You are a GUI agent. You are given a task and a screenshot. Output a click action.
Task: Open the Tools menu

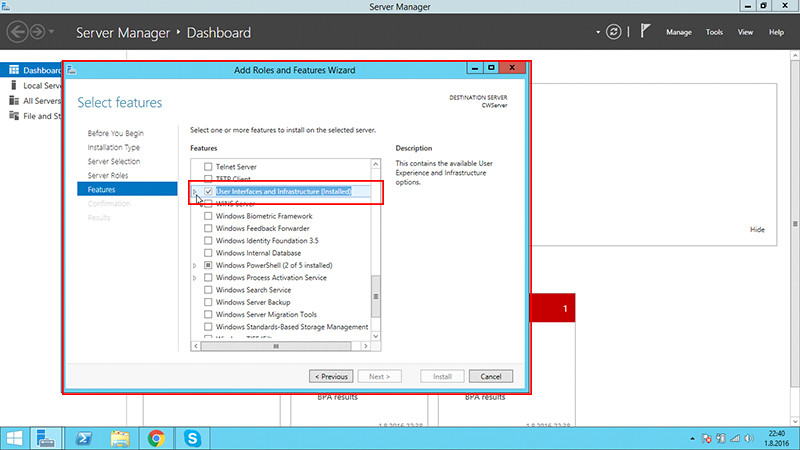click(x=714, y=32)
